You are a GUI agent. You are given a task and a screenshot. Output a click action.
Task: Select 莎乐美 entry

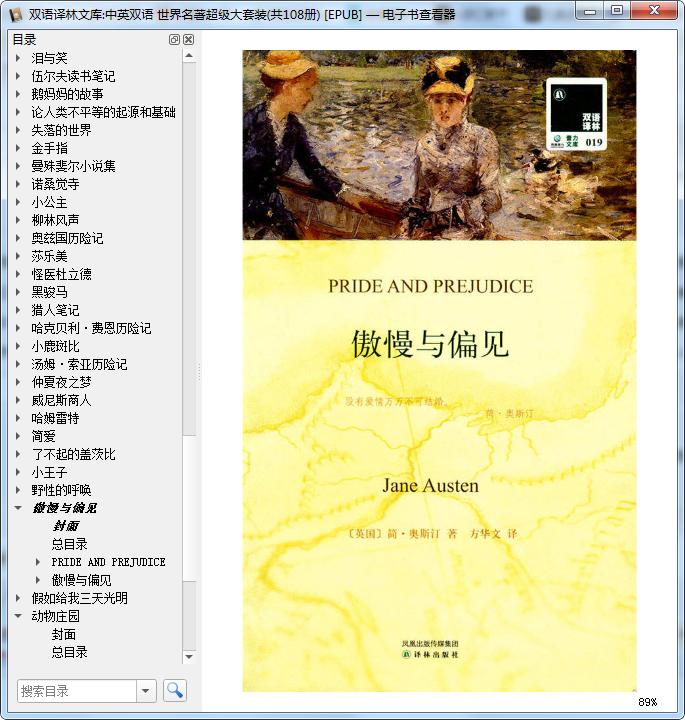point(49,256)
